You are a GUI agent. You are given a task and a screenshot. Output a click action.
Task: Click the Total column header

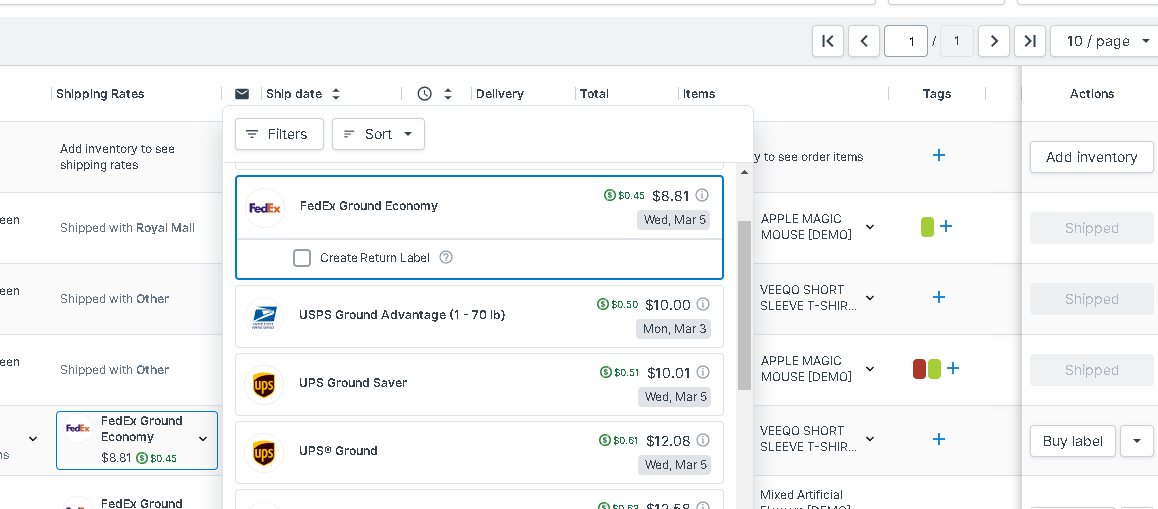coord(594,94)
